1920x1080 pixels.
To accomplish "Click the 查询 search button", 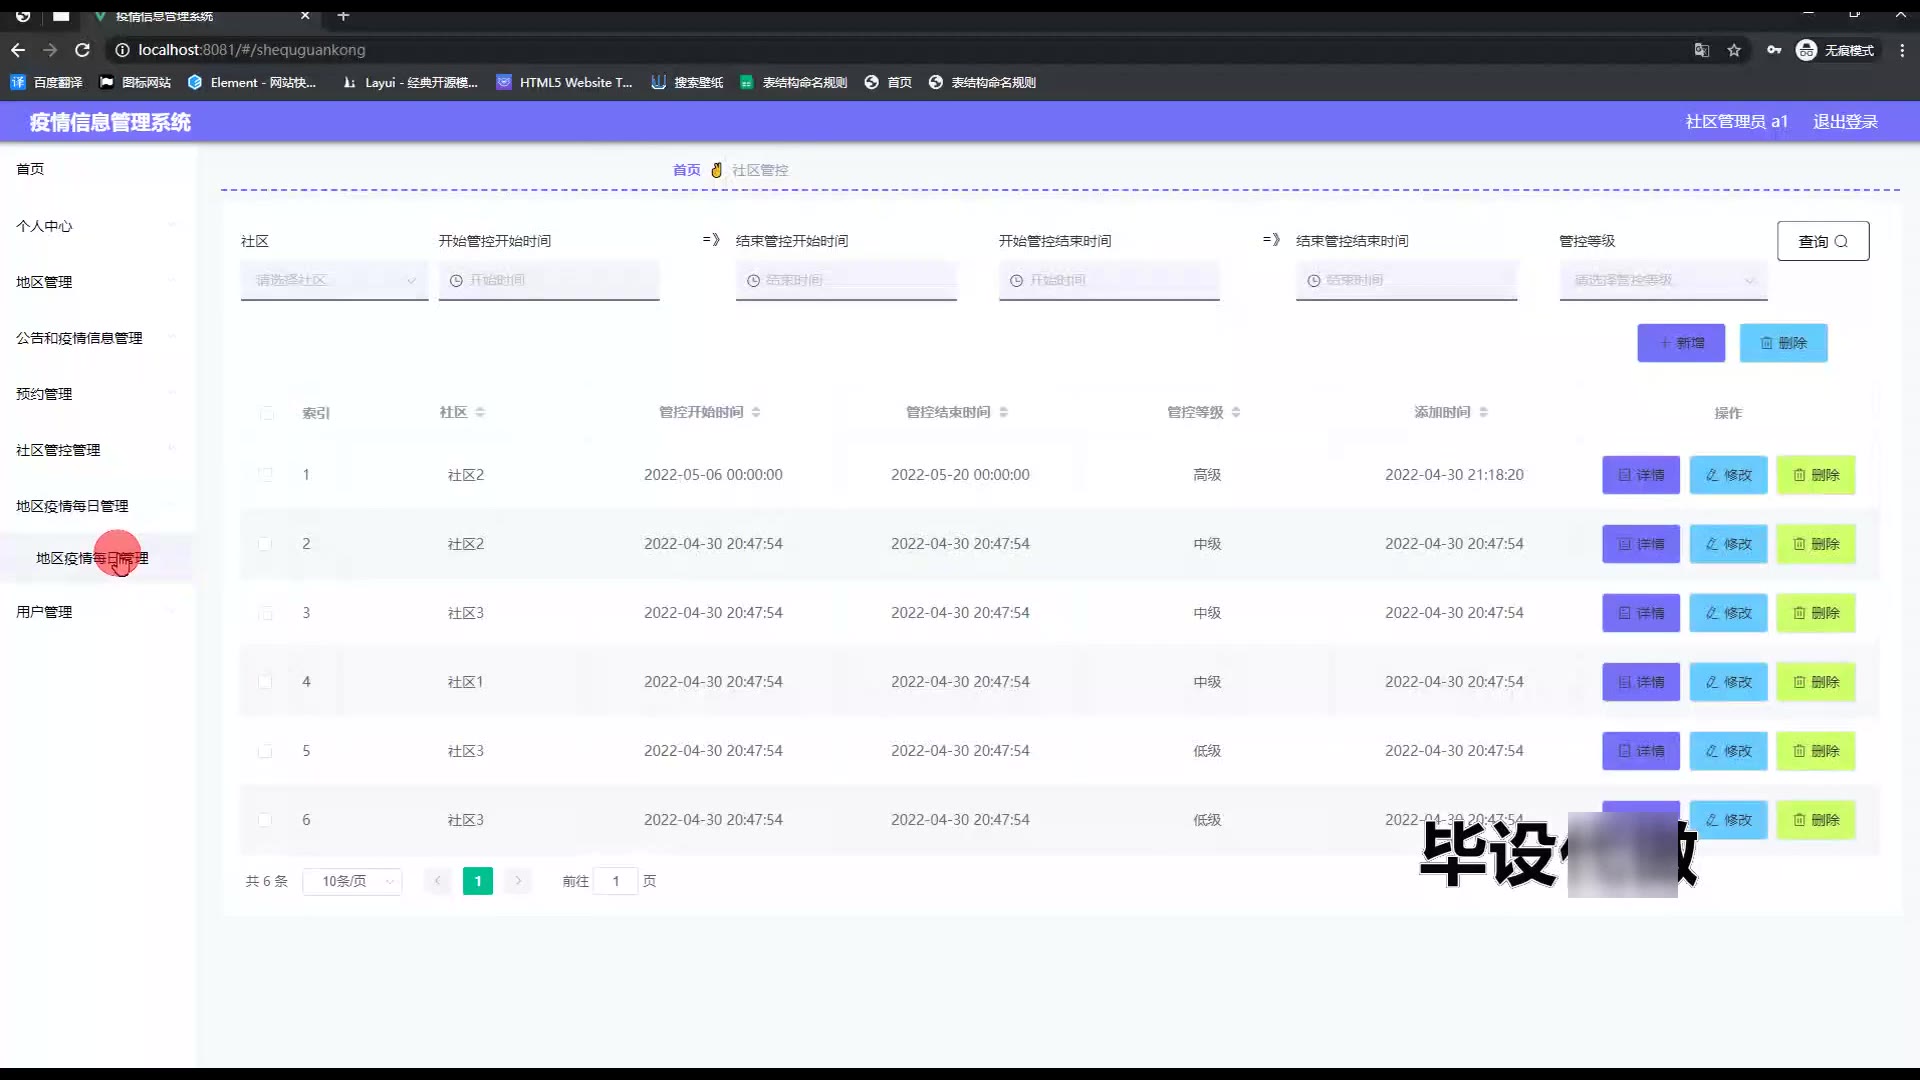I will 1822,241.
